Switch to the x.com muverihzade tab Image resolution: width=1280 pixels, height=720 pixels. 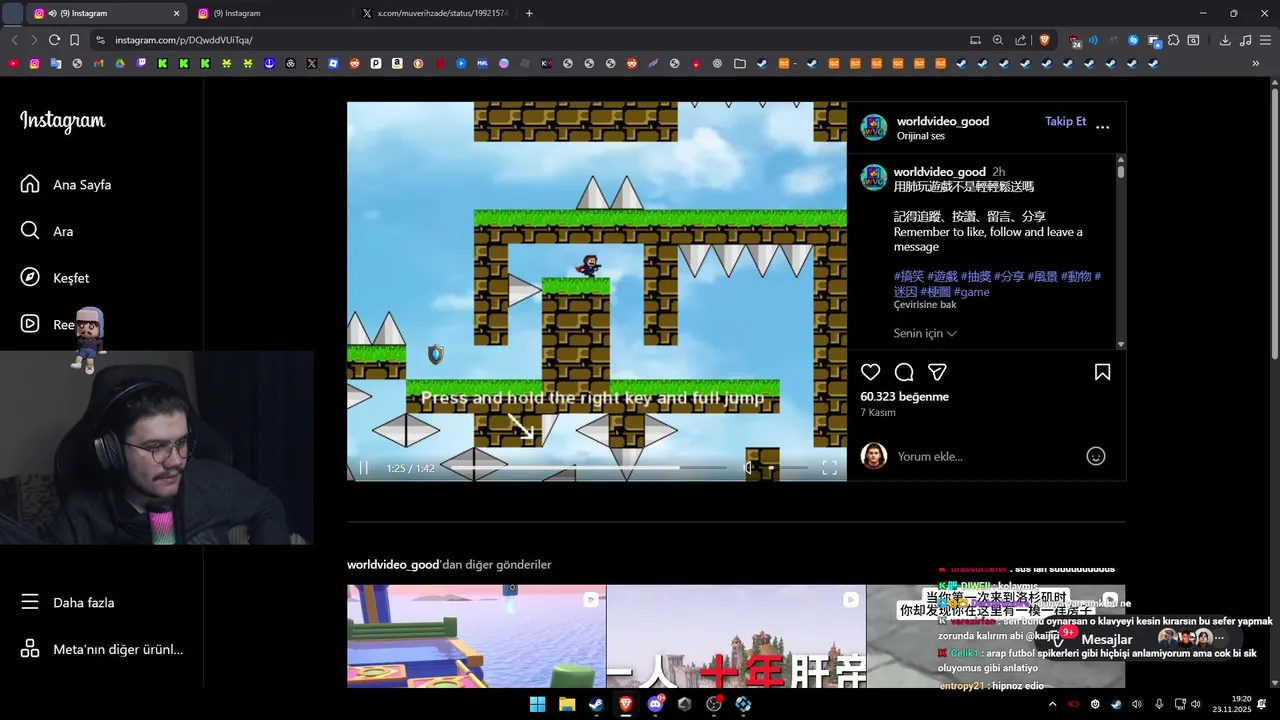(x=435, y=13)
